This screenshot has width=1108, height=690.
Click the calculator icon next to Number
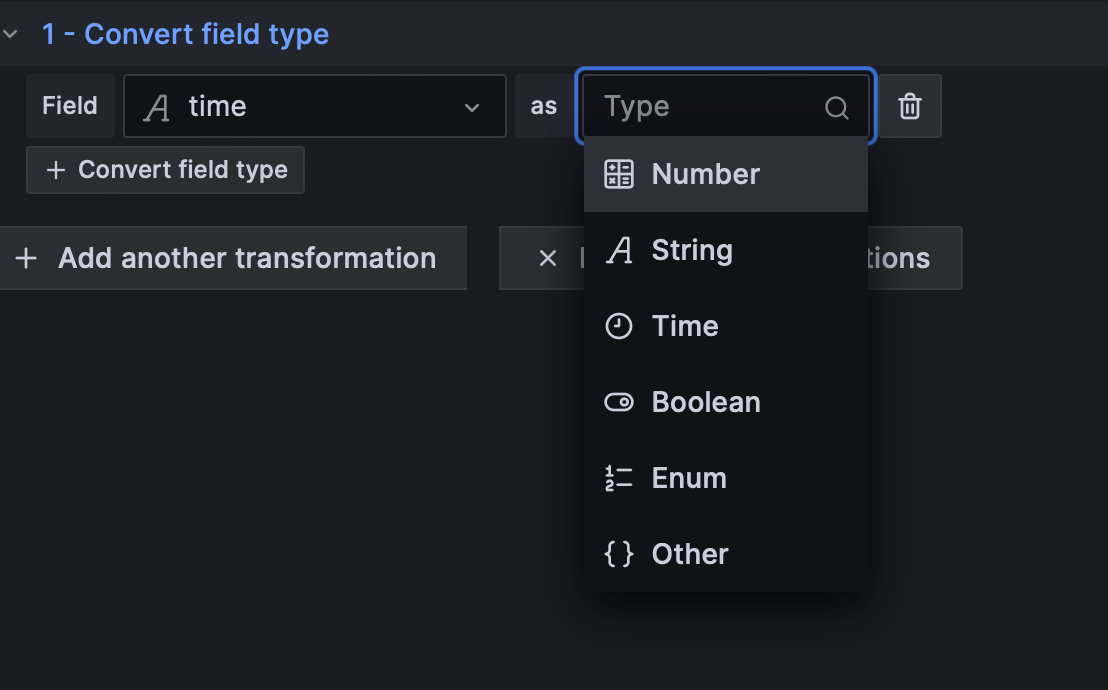(x=619, y=174)
